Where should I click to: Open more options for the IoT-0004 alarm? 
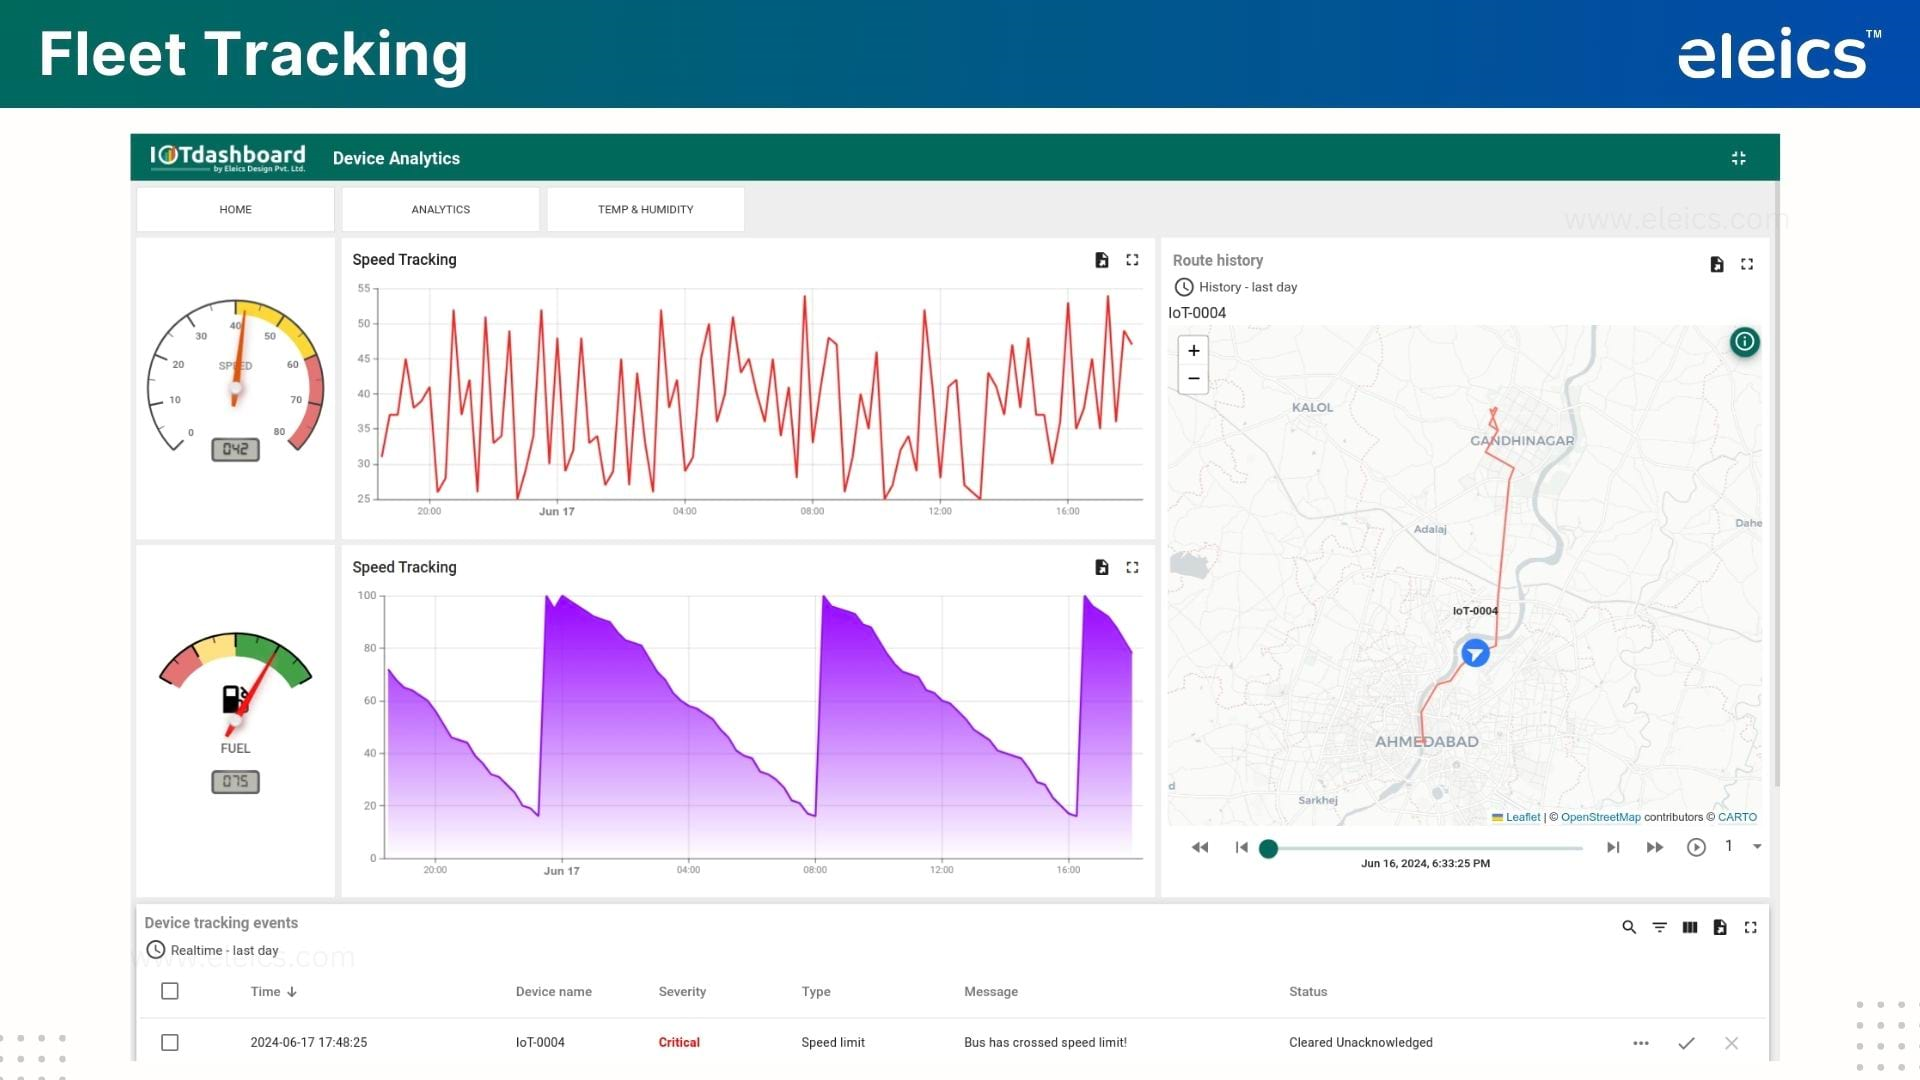tap(1641, 1043)
